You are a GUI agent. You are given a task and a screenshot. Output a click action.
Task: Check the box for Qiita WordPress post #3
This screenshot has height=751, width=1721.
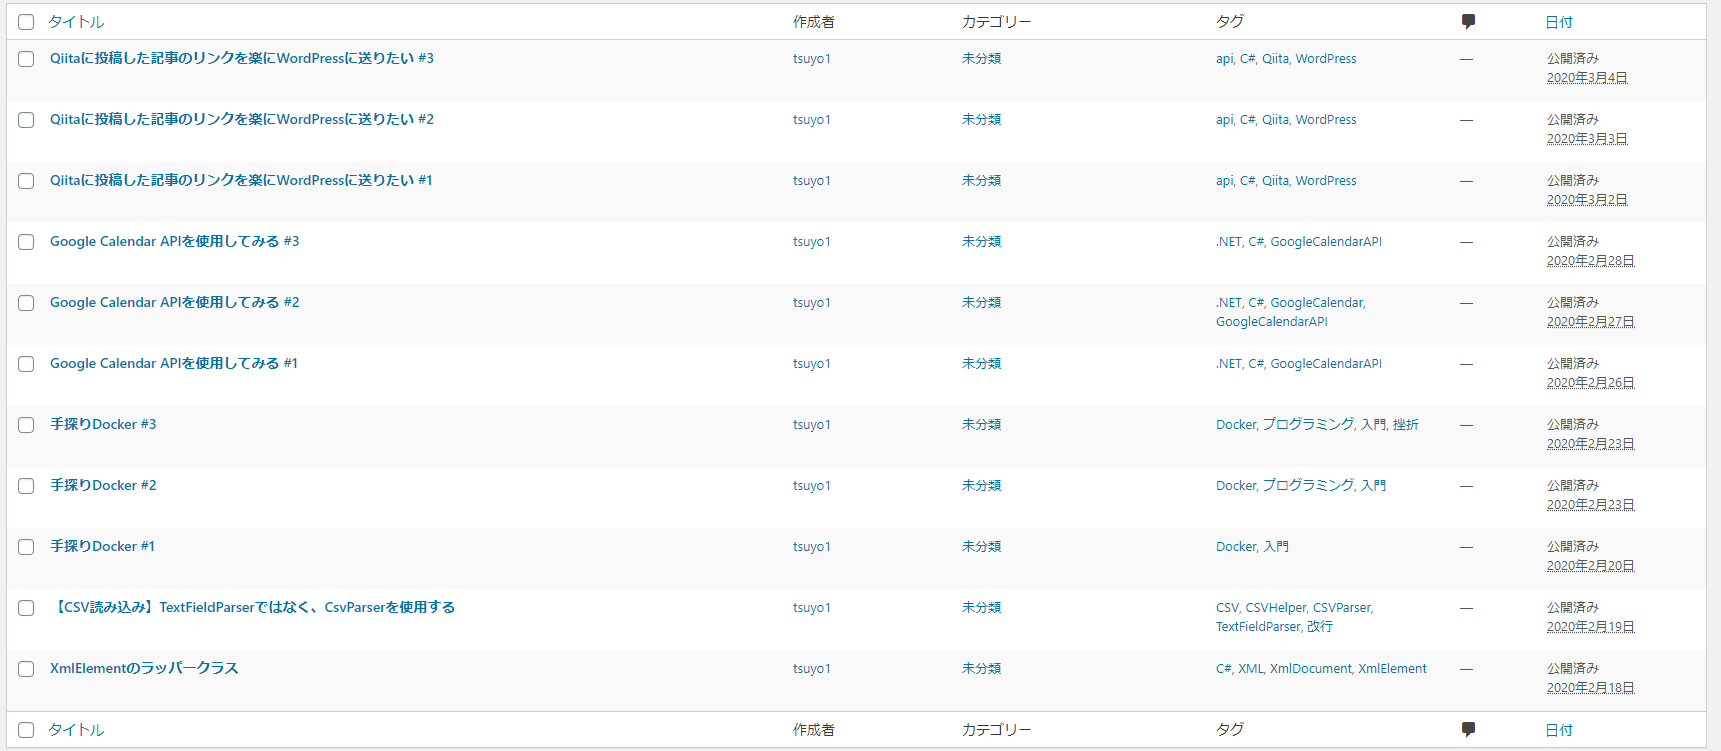point(26,59)
